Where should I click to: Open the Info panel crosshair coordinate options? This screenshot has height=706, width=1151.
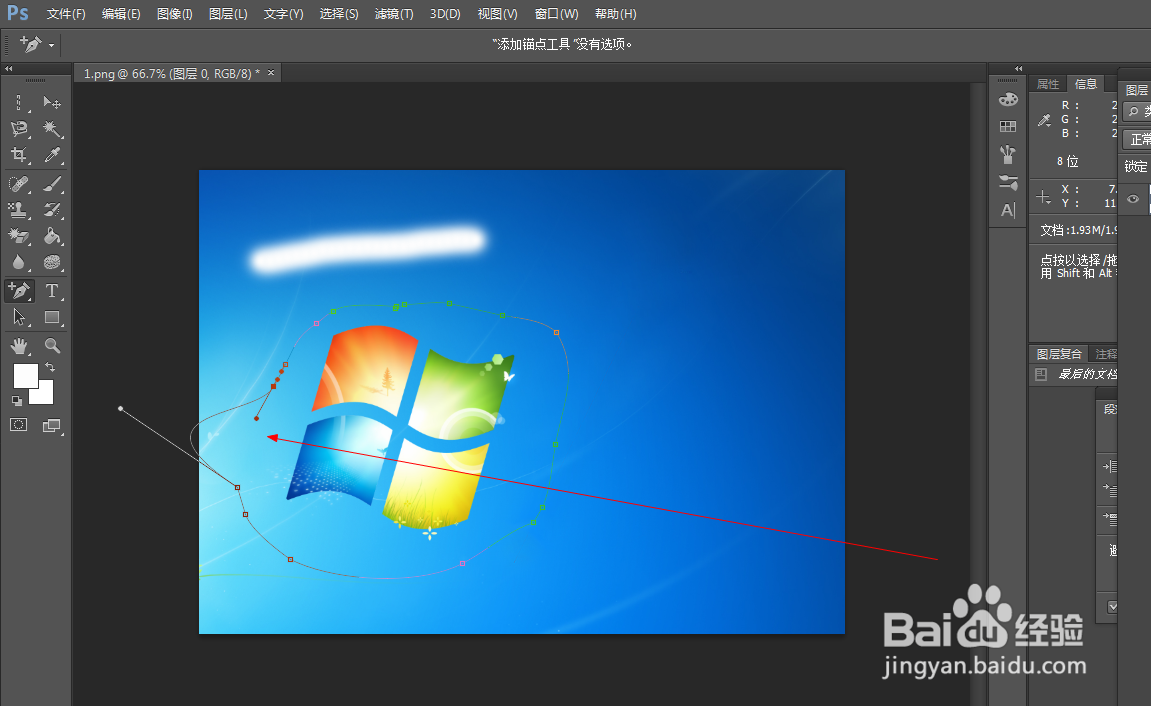(x=1043, y=197)
